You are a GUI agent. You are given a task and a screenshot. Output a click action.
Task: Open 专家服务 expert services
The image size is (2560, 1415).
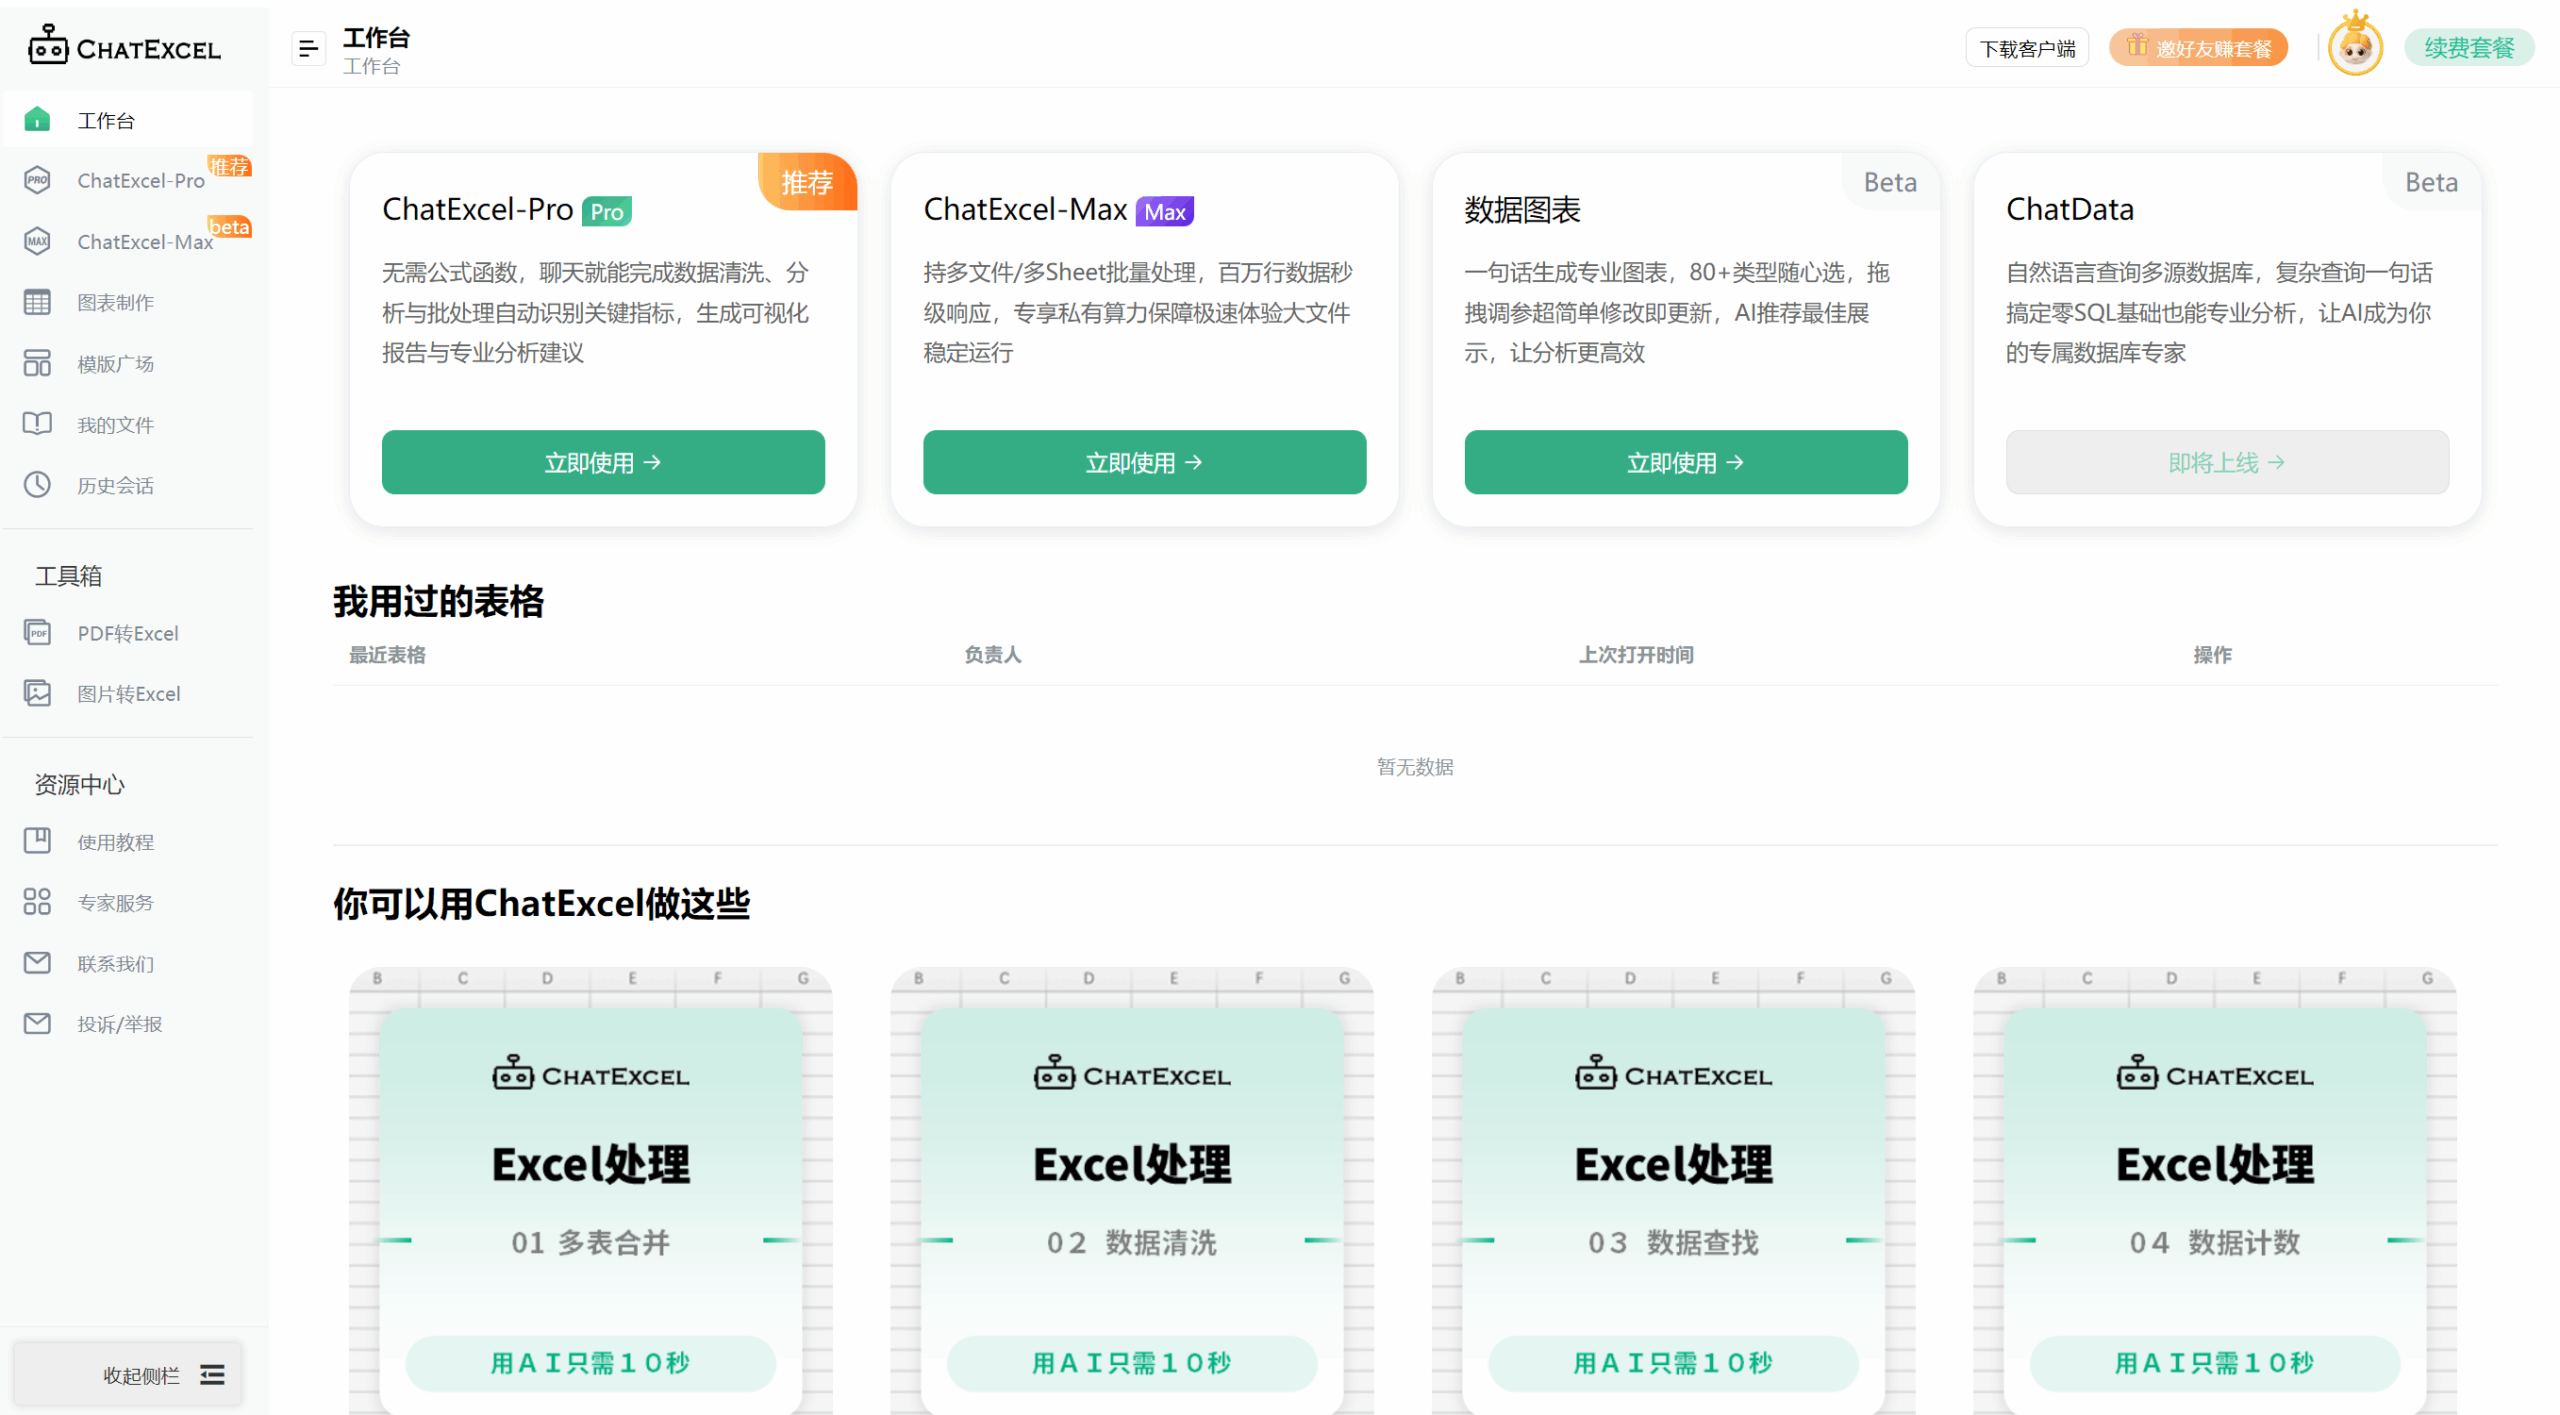point(116,902)
